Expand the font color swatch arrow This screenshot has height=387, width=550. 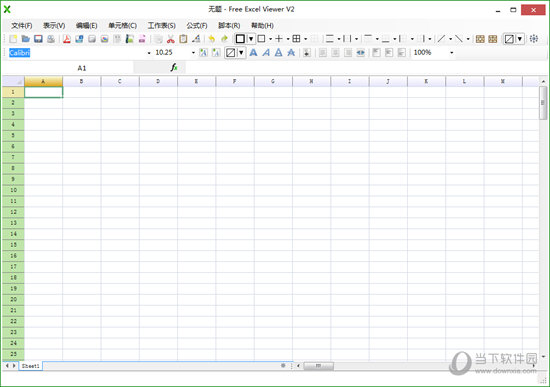[x=241, y=53]
